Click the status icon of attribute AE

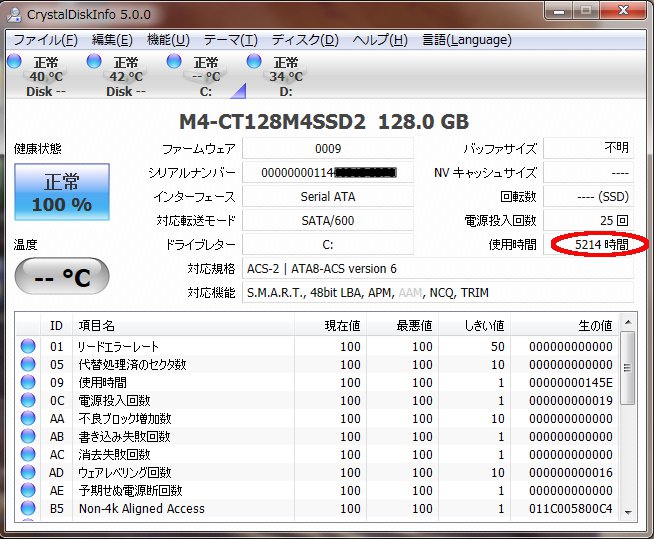[28, 490]
